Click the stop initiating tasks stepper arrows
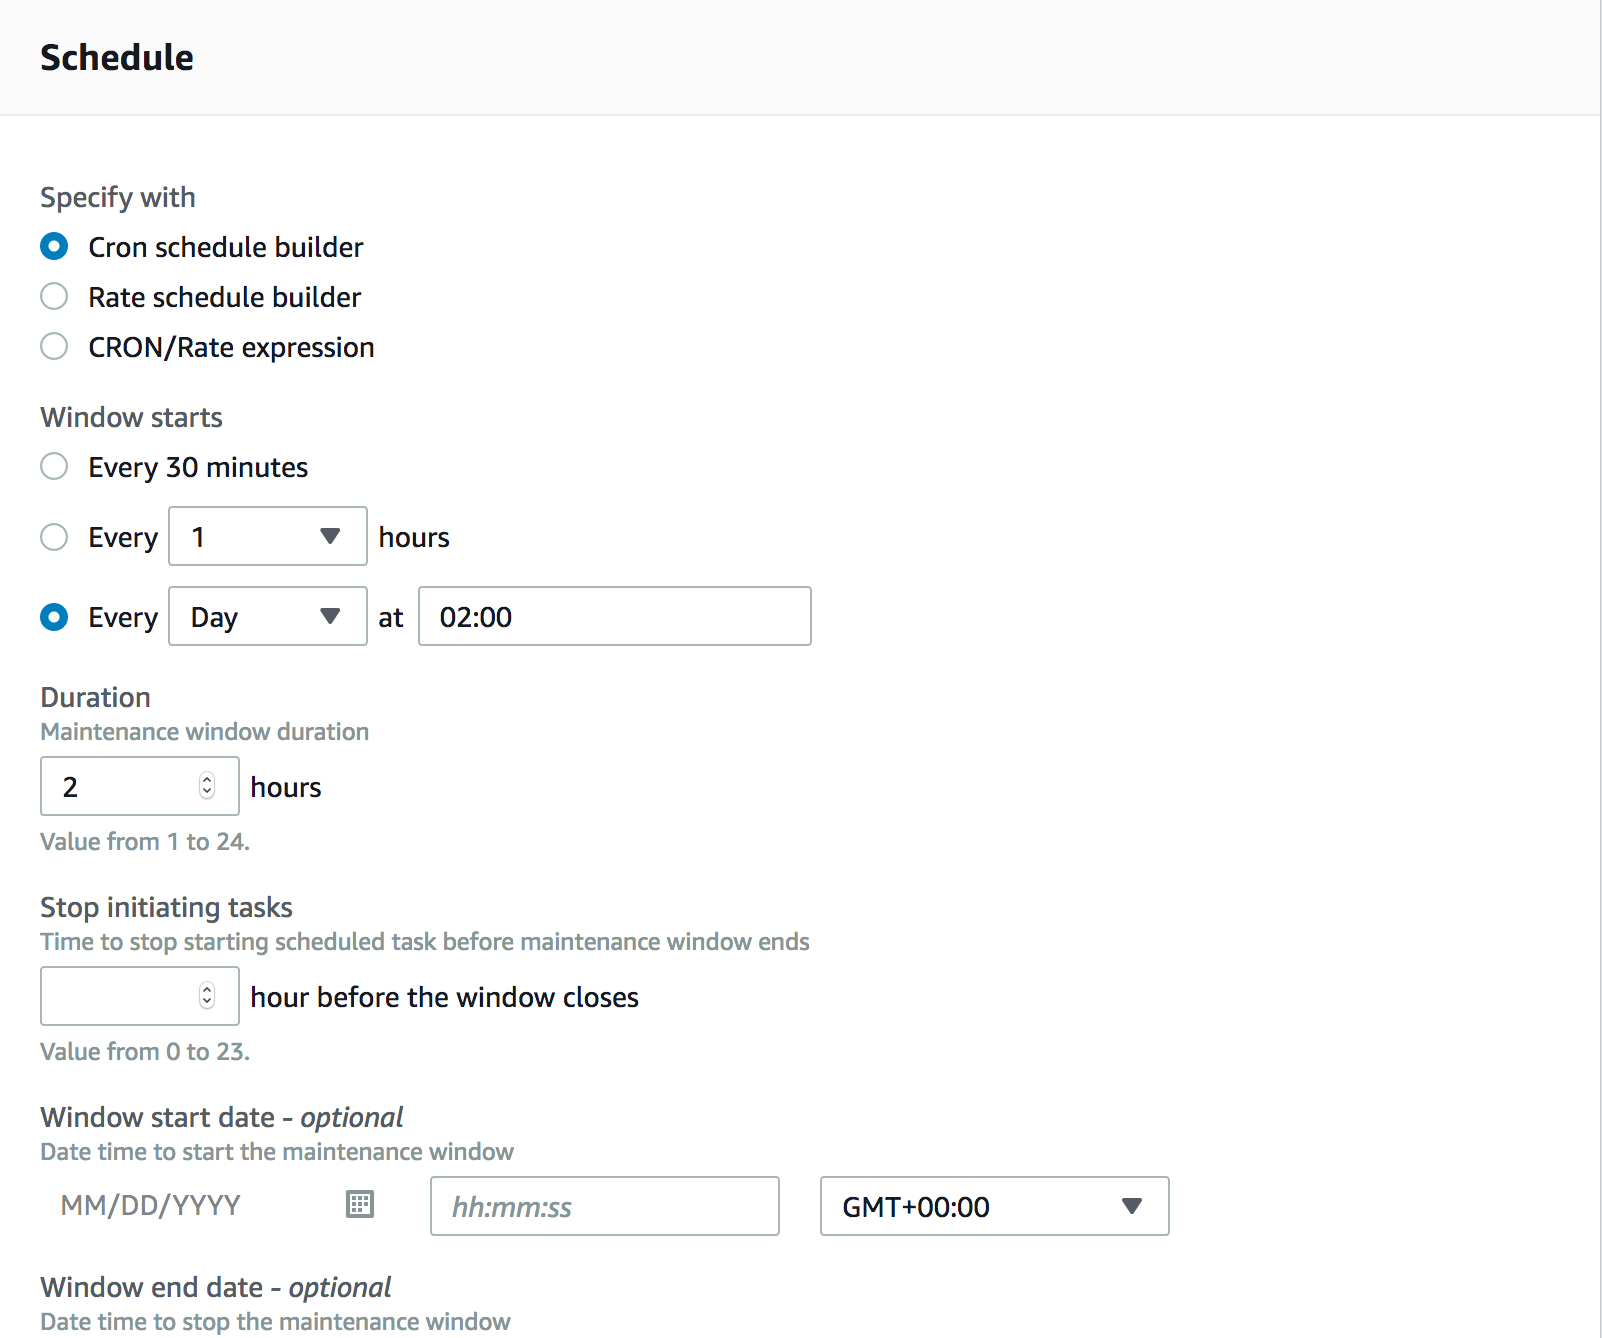Screen dimensions: 1602x1338 pos(207,996)
